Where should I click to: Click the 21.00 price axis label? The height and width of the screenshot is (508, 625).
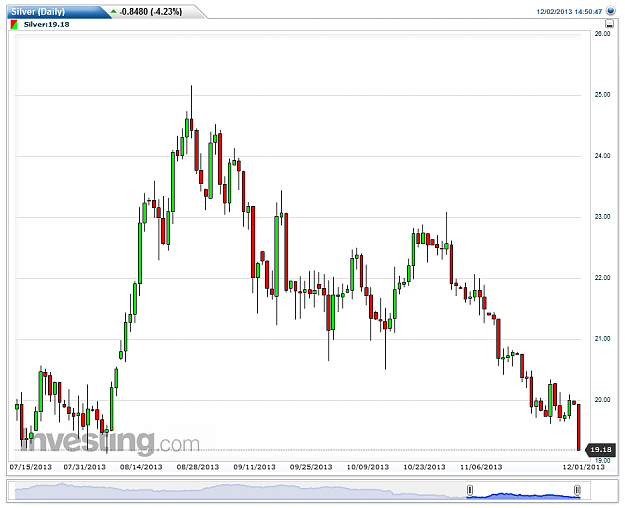tap(602, 339)
